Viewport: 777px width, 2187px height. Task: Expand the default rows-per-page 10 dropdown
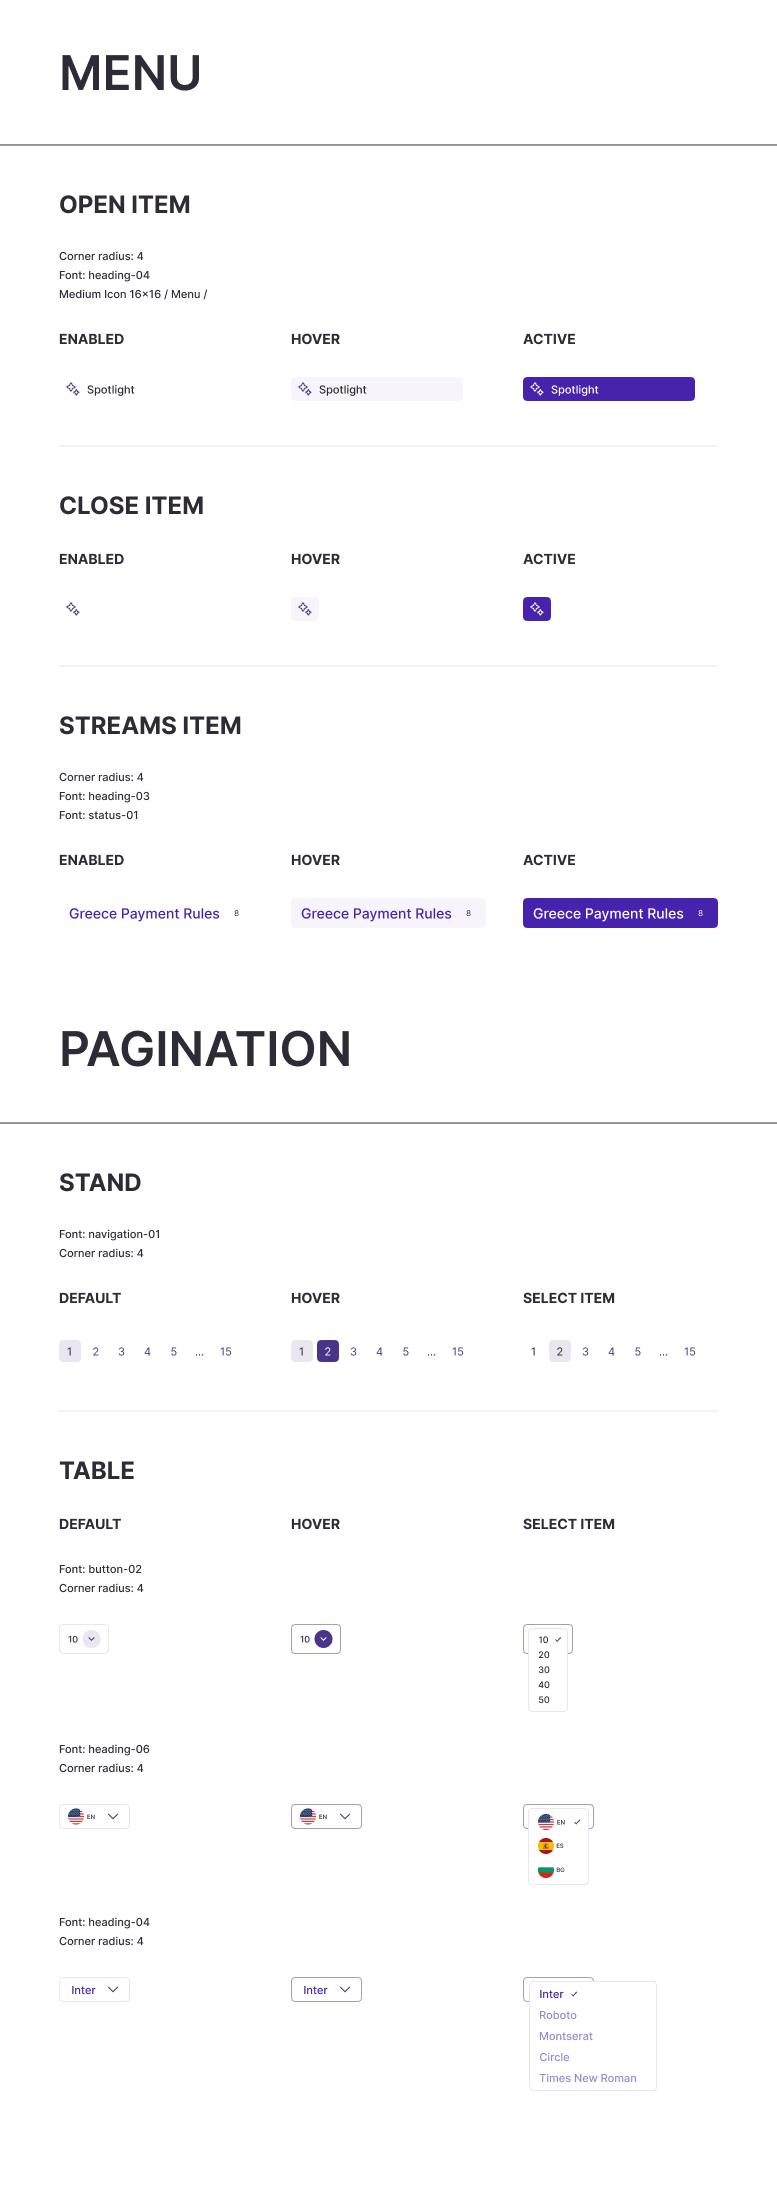(84, 1639)
